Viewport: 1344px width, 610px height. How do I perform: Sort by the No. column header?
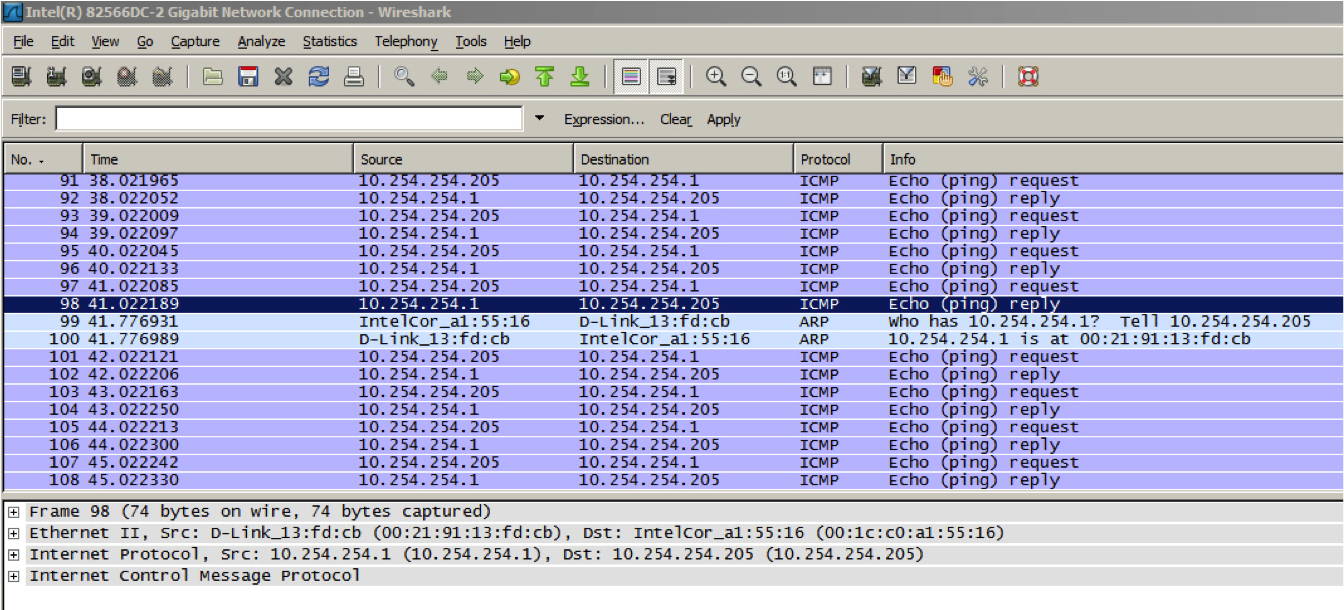click(42, 159)
